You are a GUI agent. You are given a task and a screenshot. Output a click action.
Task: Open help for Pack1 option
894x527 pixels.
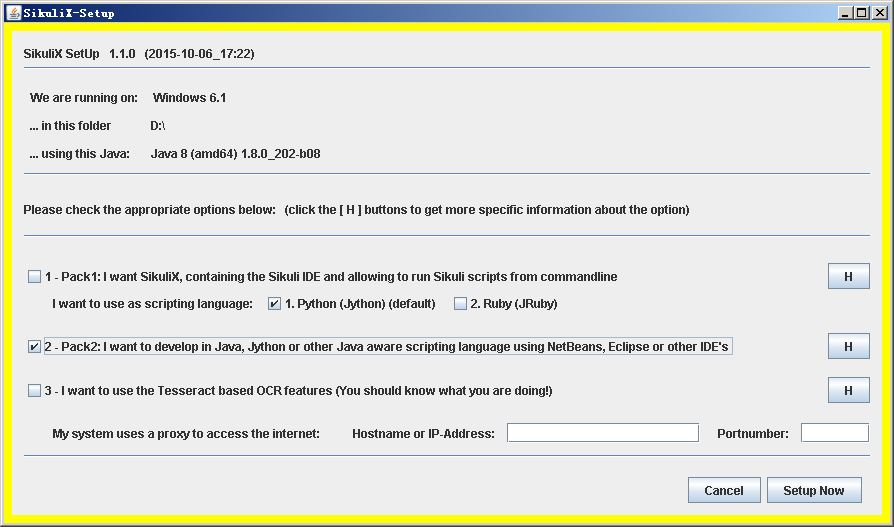(x=848, y=277)
